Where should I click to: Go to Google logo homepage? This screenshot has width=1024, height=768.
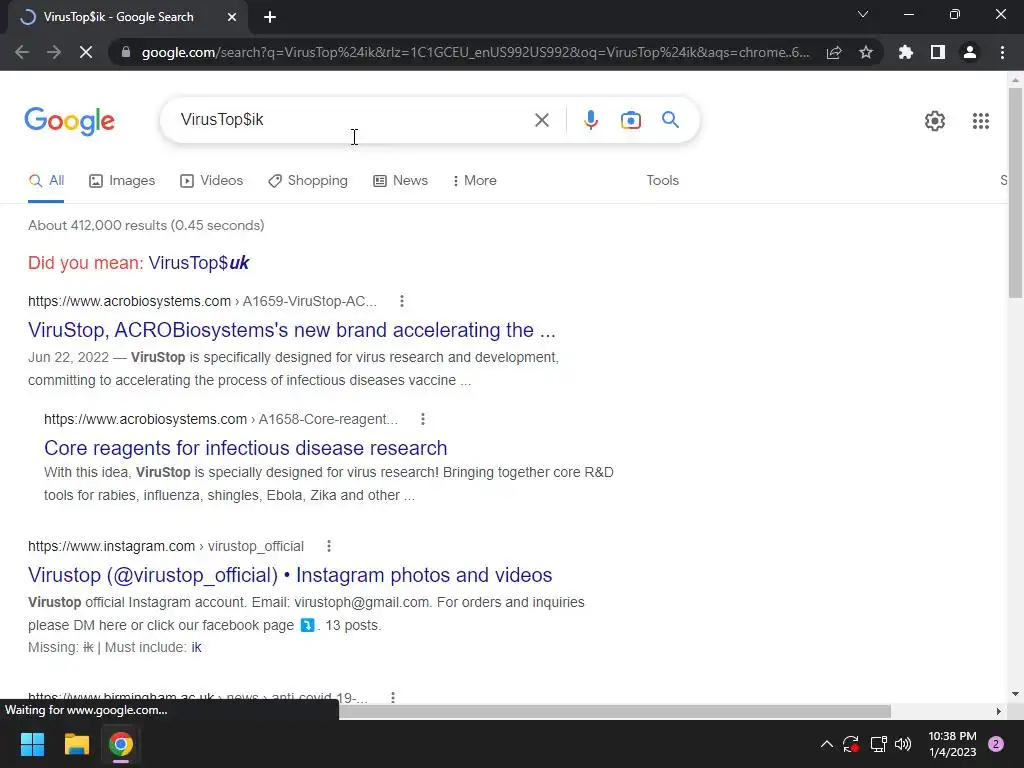[69, 121]
